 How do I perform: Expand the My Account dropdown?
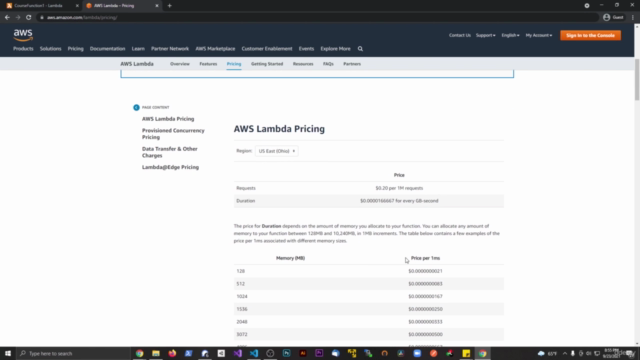click(x=538, y=35)
